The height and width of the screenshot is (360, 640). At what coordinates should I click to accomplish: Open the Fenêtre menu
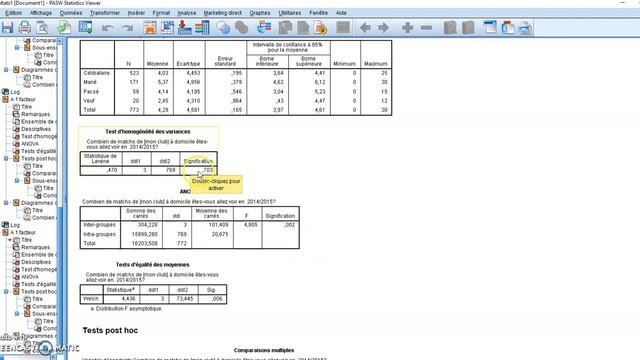pyautogui.click(x=318, y=13)
